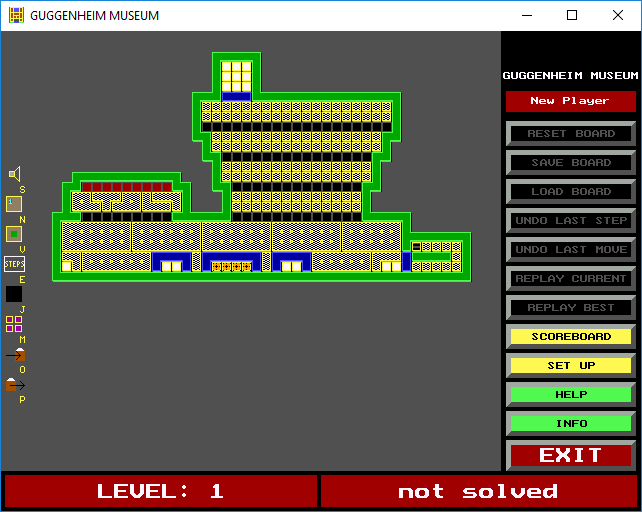The height and width of the screenshot is (512, 642).
Task: Click the blue block below the white tower grid
Action: 236,97
